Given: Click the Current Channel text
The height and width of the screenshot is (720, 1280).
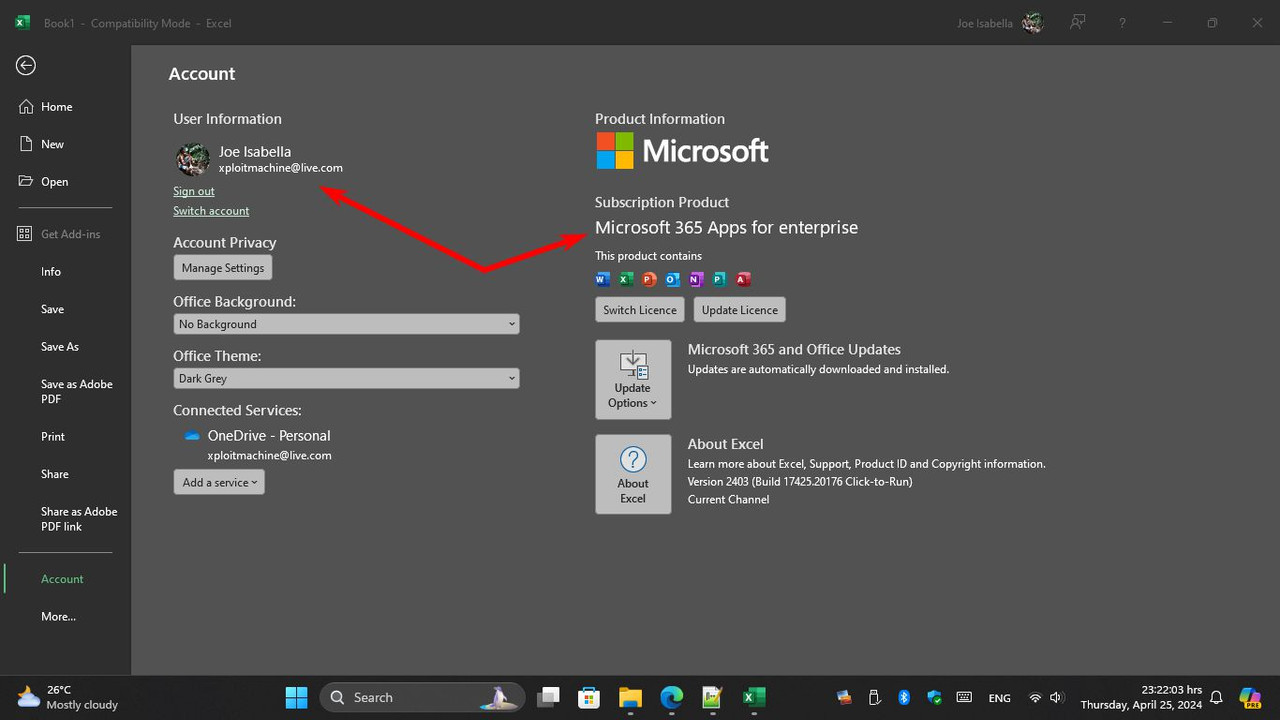Looking at the screenshot, I should (728, 500).
